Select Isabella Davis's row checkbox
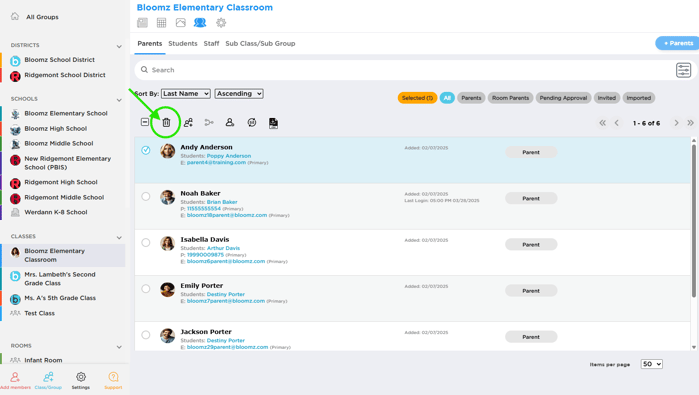Image resolution: width=699 pixels, height=395 pixels. tap(146, 243)
